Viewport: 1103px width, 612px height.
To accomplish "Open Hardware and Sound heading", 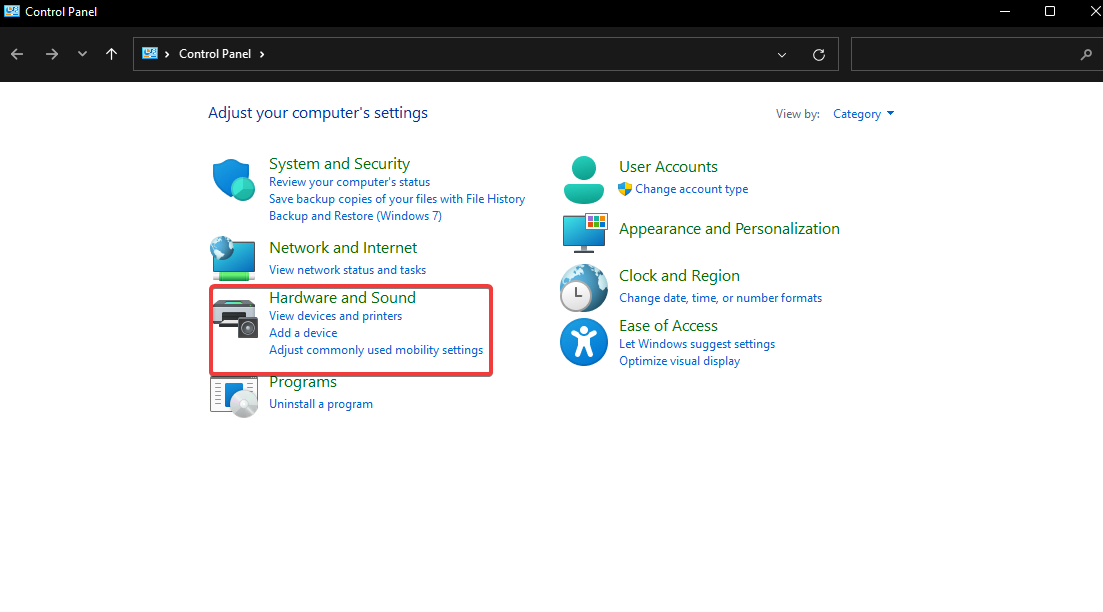I will pos(342,298).
